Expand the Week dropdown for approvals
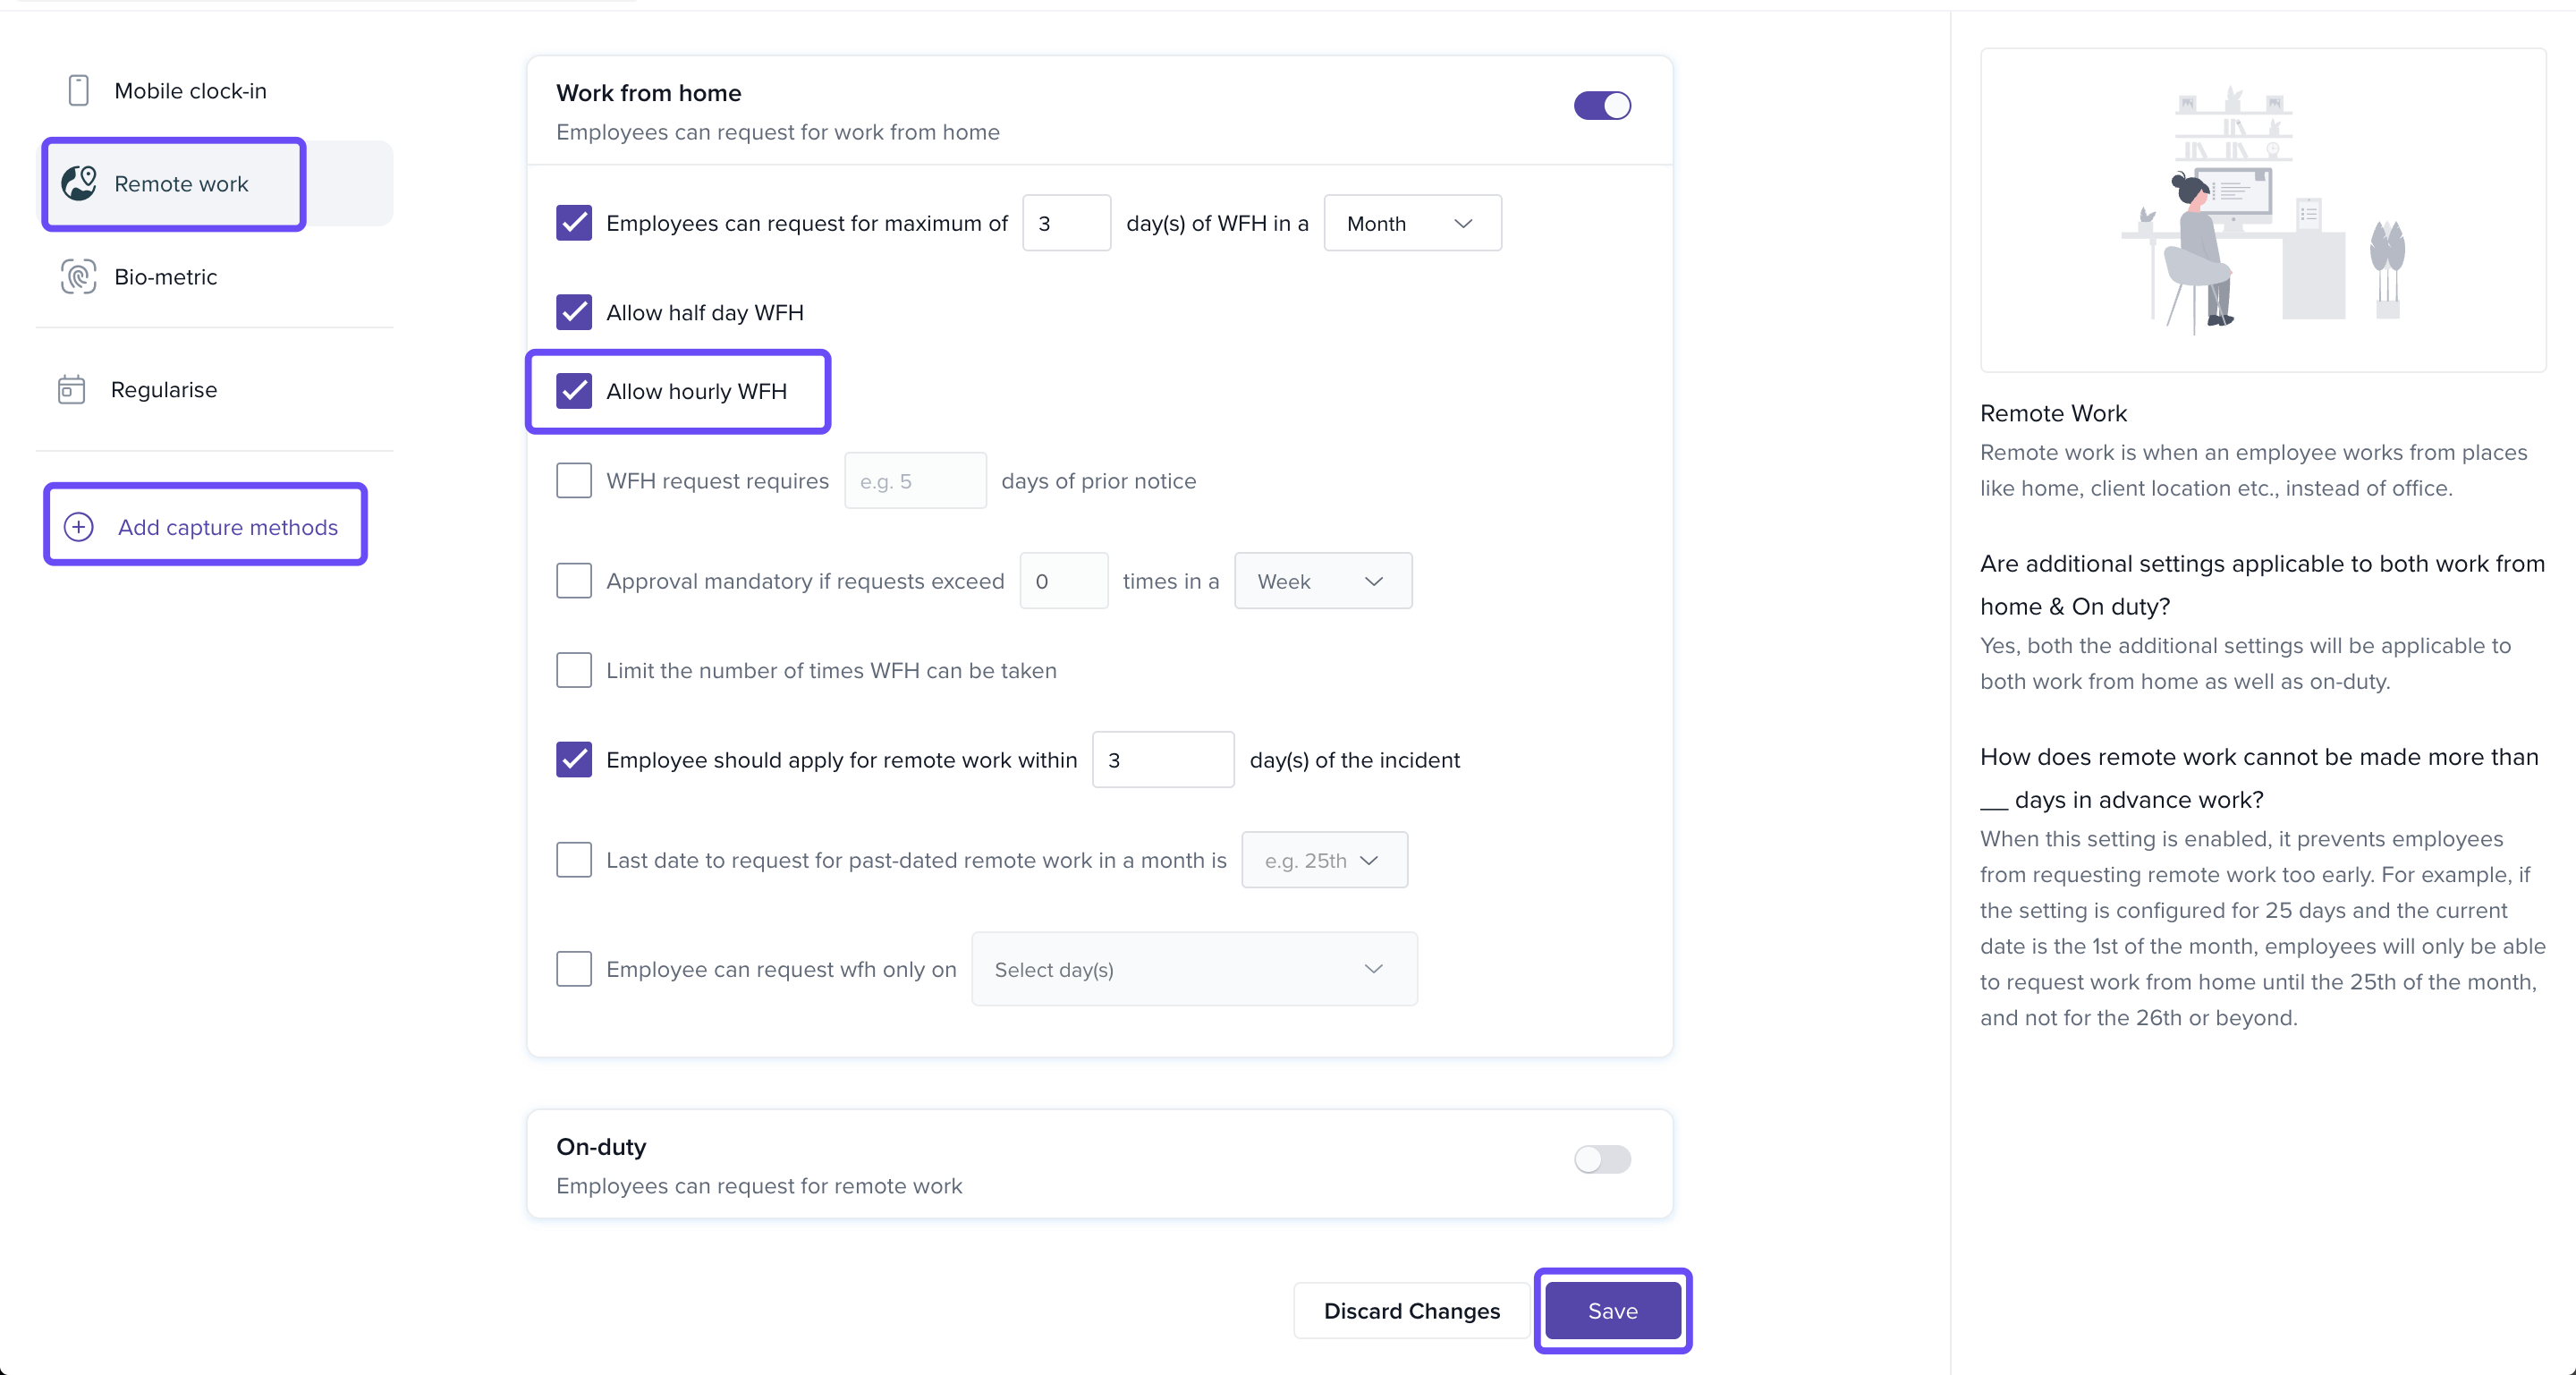This screenshot has height=1375, width=2576. [x=1322, y=581]
